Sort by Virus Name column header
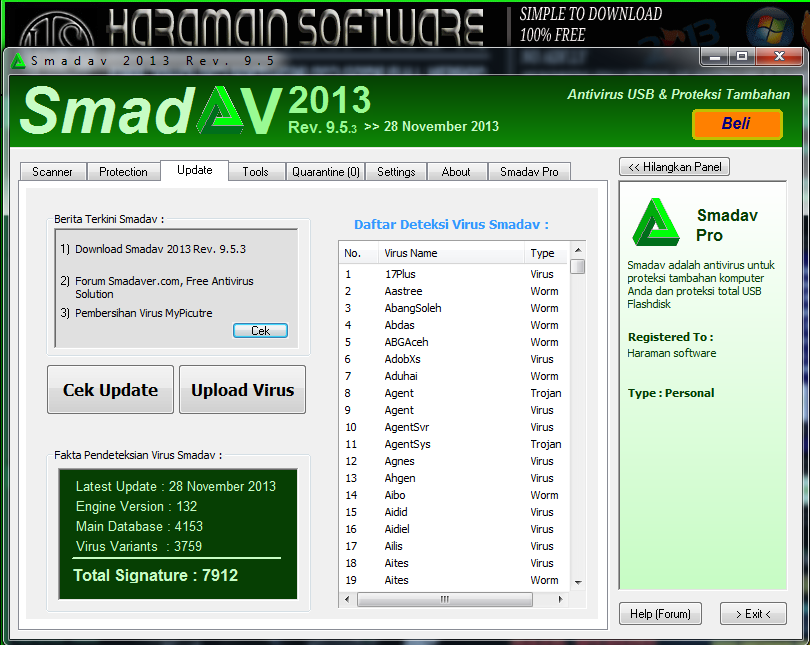Screen dimensions: 810x645 451,253
